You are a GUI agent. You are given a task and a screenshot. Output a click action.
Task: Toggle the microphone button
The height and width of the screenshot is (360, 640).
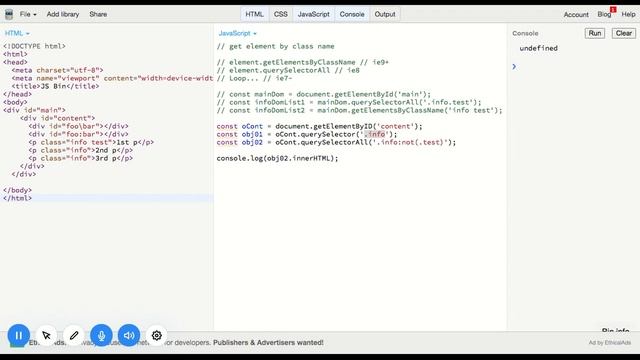tap(101, 336)
